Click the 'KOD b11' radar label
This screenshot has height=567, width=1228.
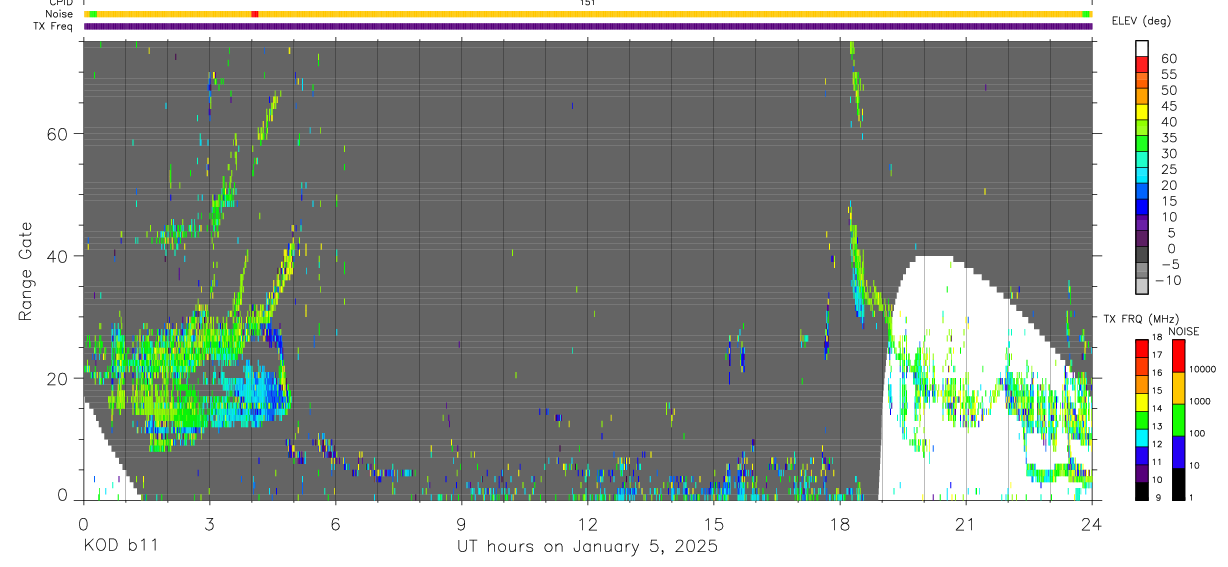click(x=119, y=546)
